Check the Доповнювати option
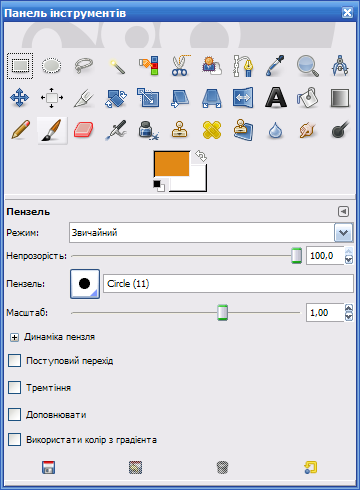This screenshot has height=490, width=360. [x=14, y=415]
